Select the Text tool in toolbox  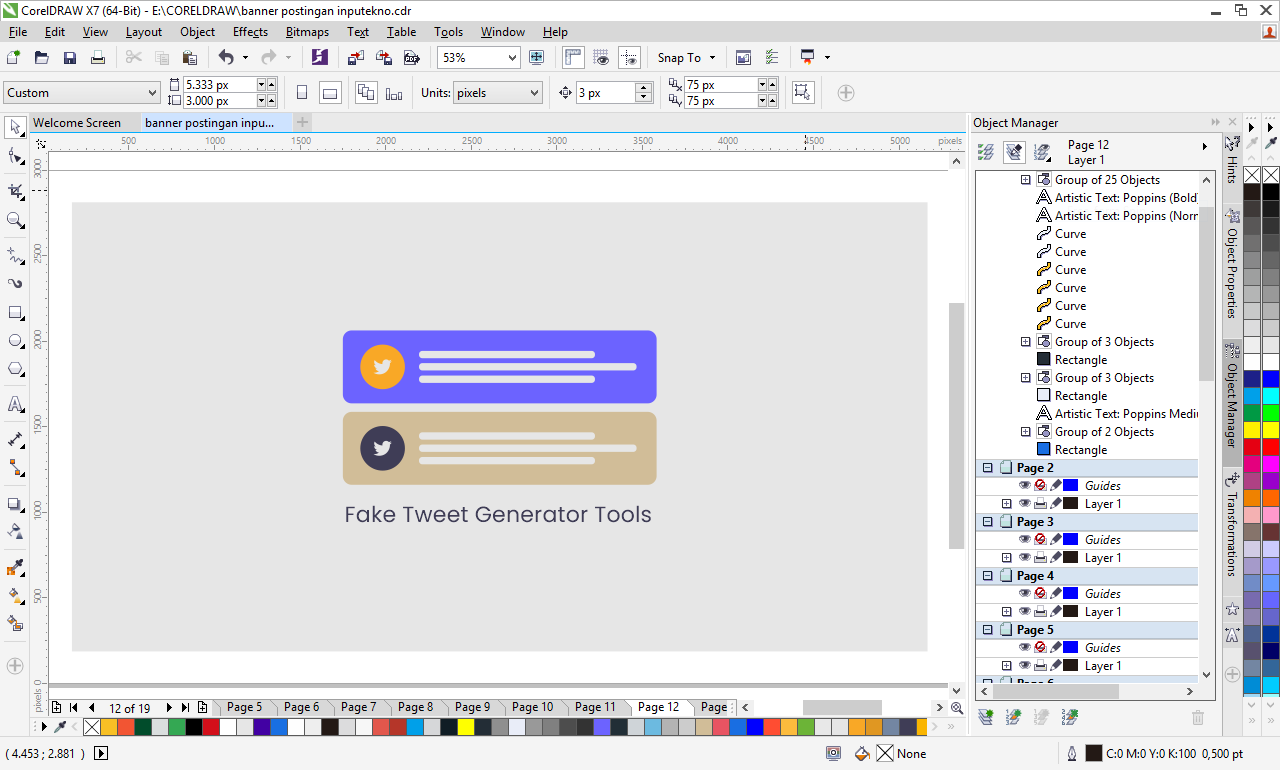[15, 404]
